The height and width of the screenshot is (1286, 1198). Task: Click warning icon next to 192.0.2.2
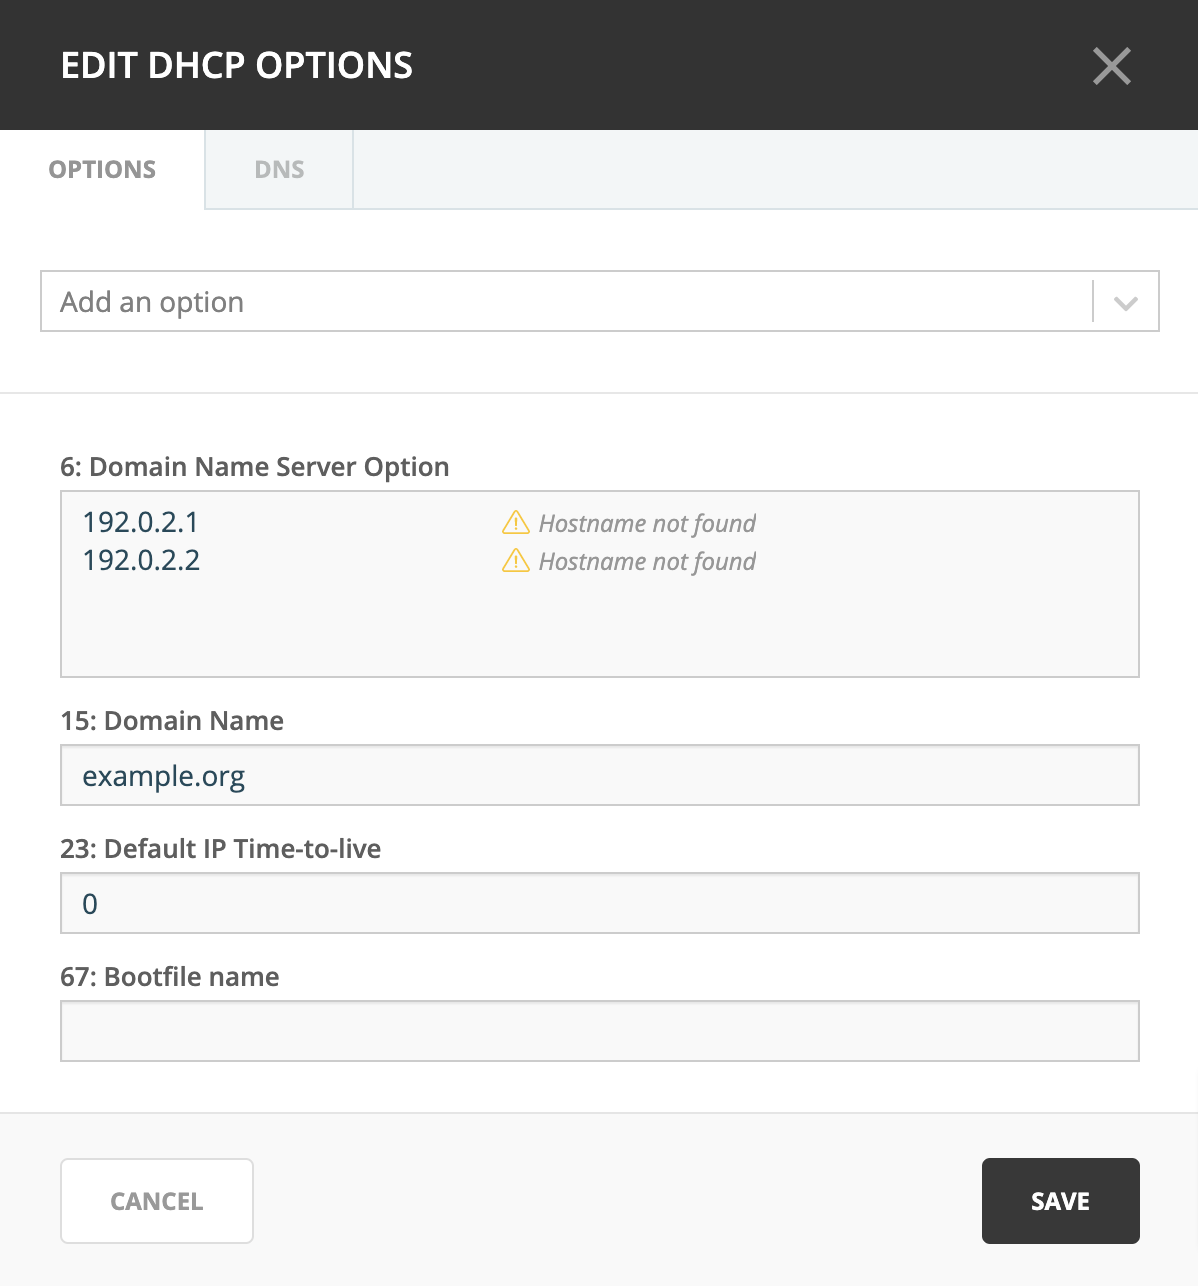515,560
